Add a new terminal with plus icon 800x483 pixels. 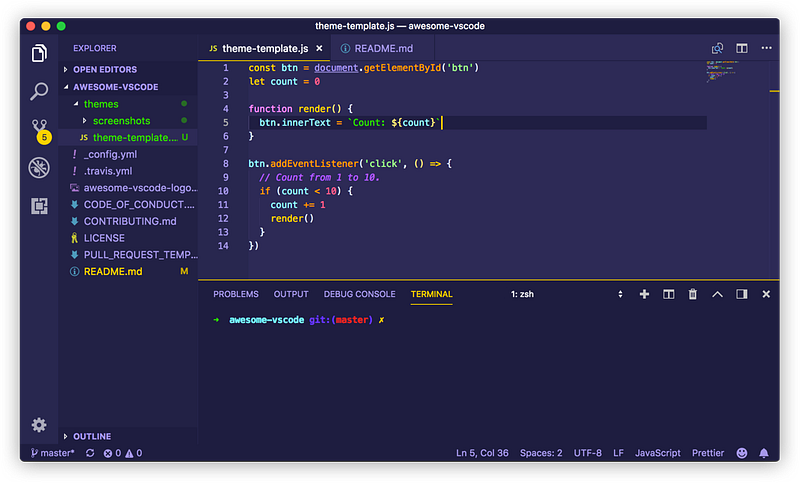[644, 294]
